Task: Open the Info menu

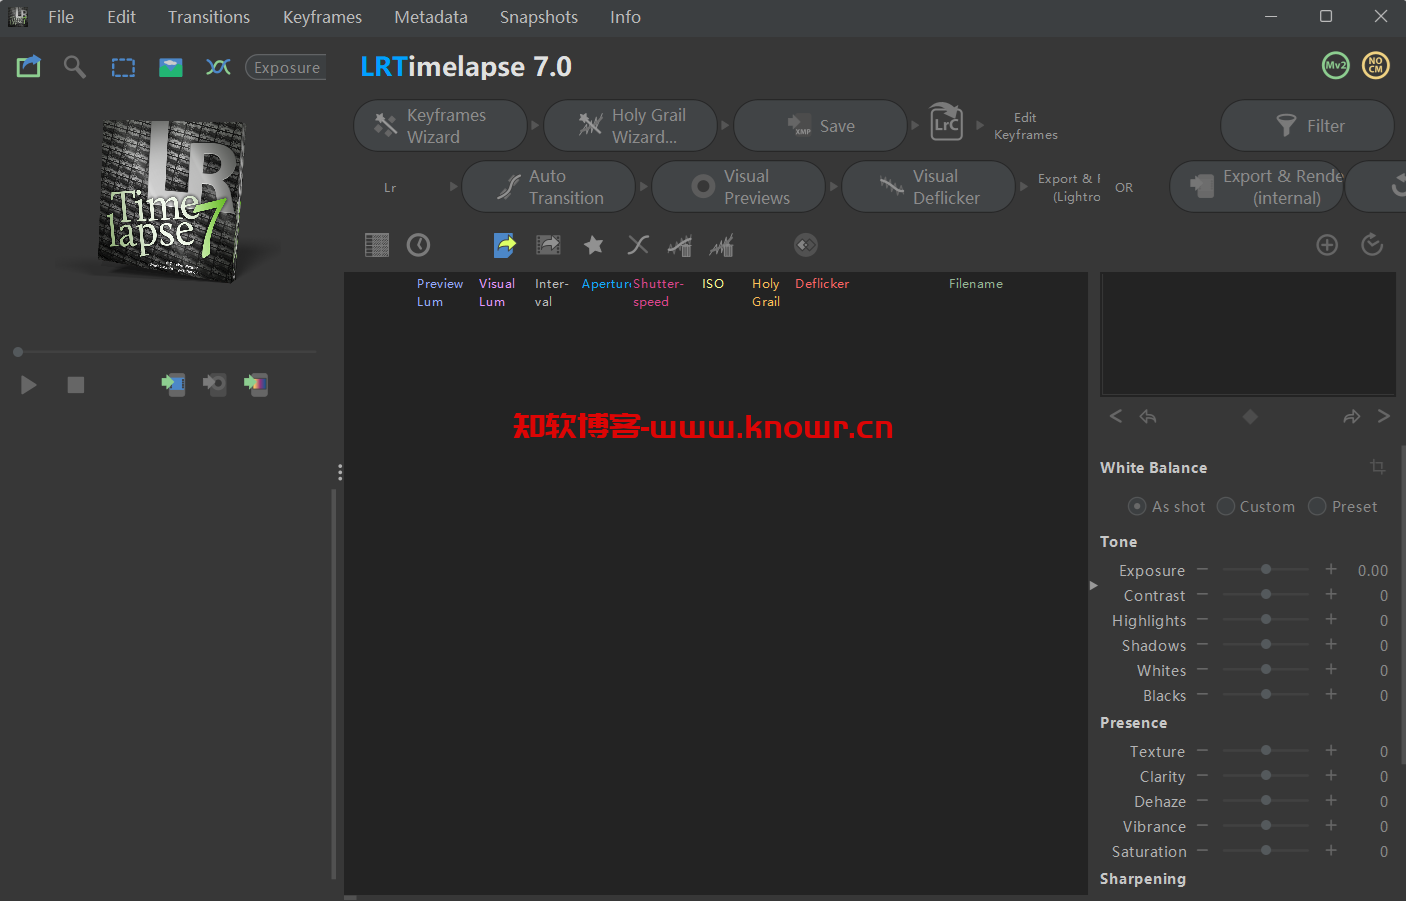Action: coord(625,17)
